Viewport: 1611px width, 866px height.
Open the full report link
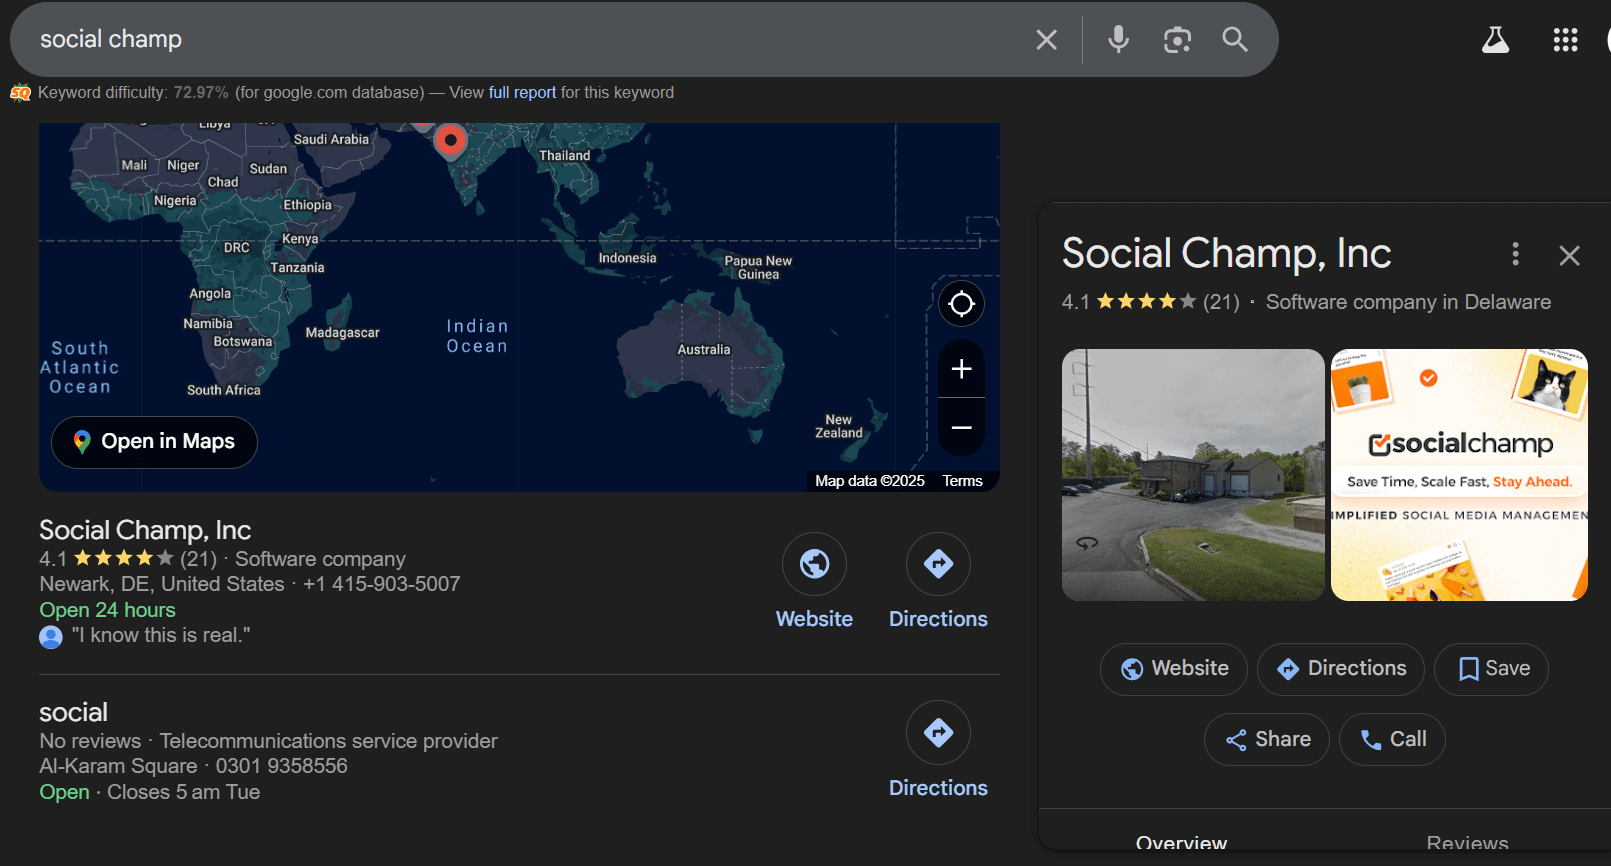coord(522,93)
